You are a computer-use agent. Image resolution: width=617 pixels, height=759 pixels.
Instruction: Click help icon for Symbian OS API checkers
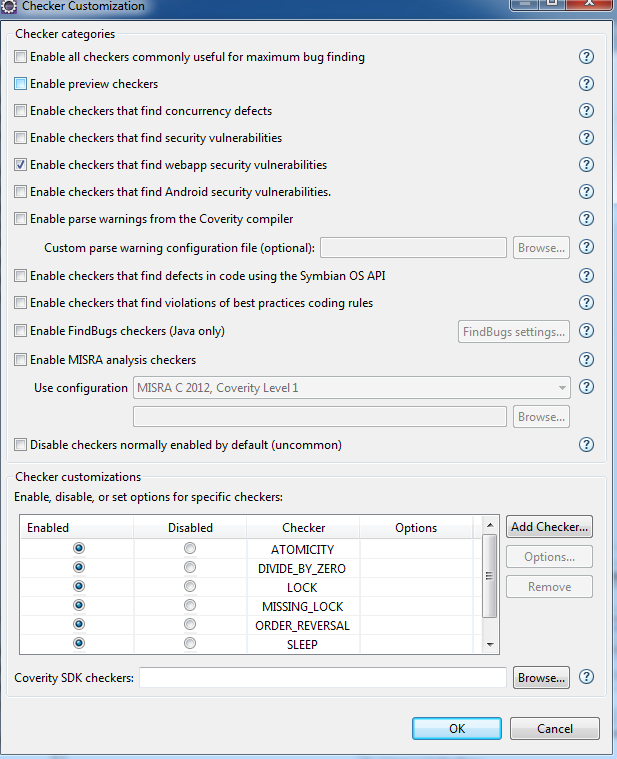587,276
